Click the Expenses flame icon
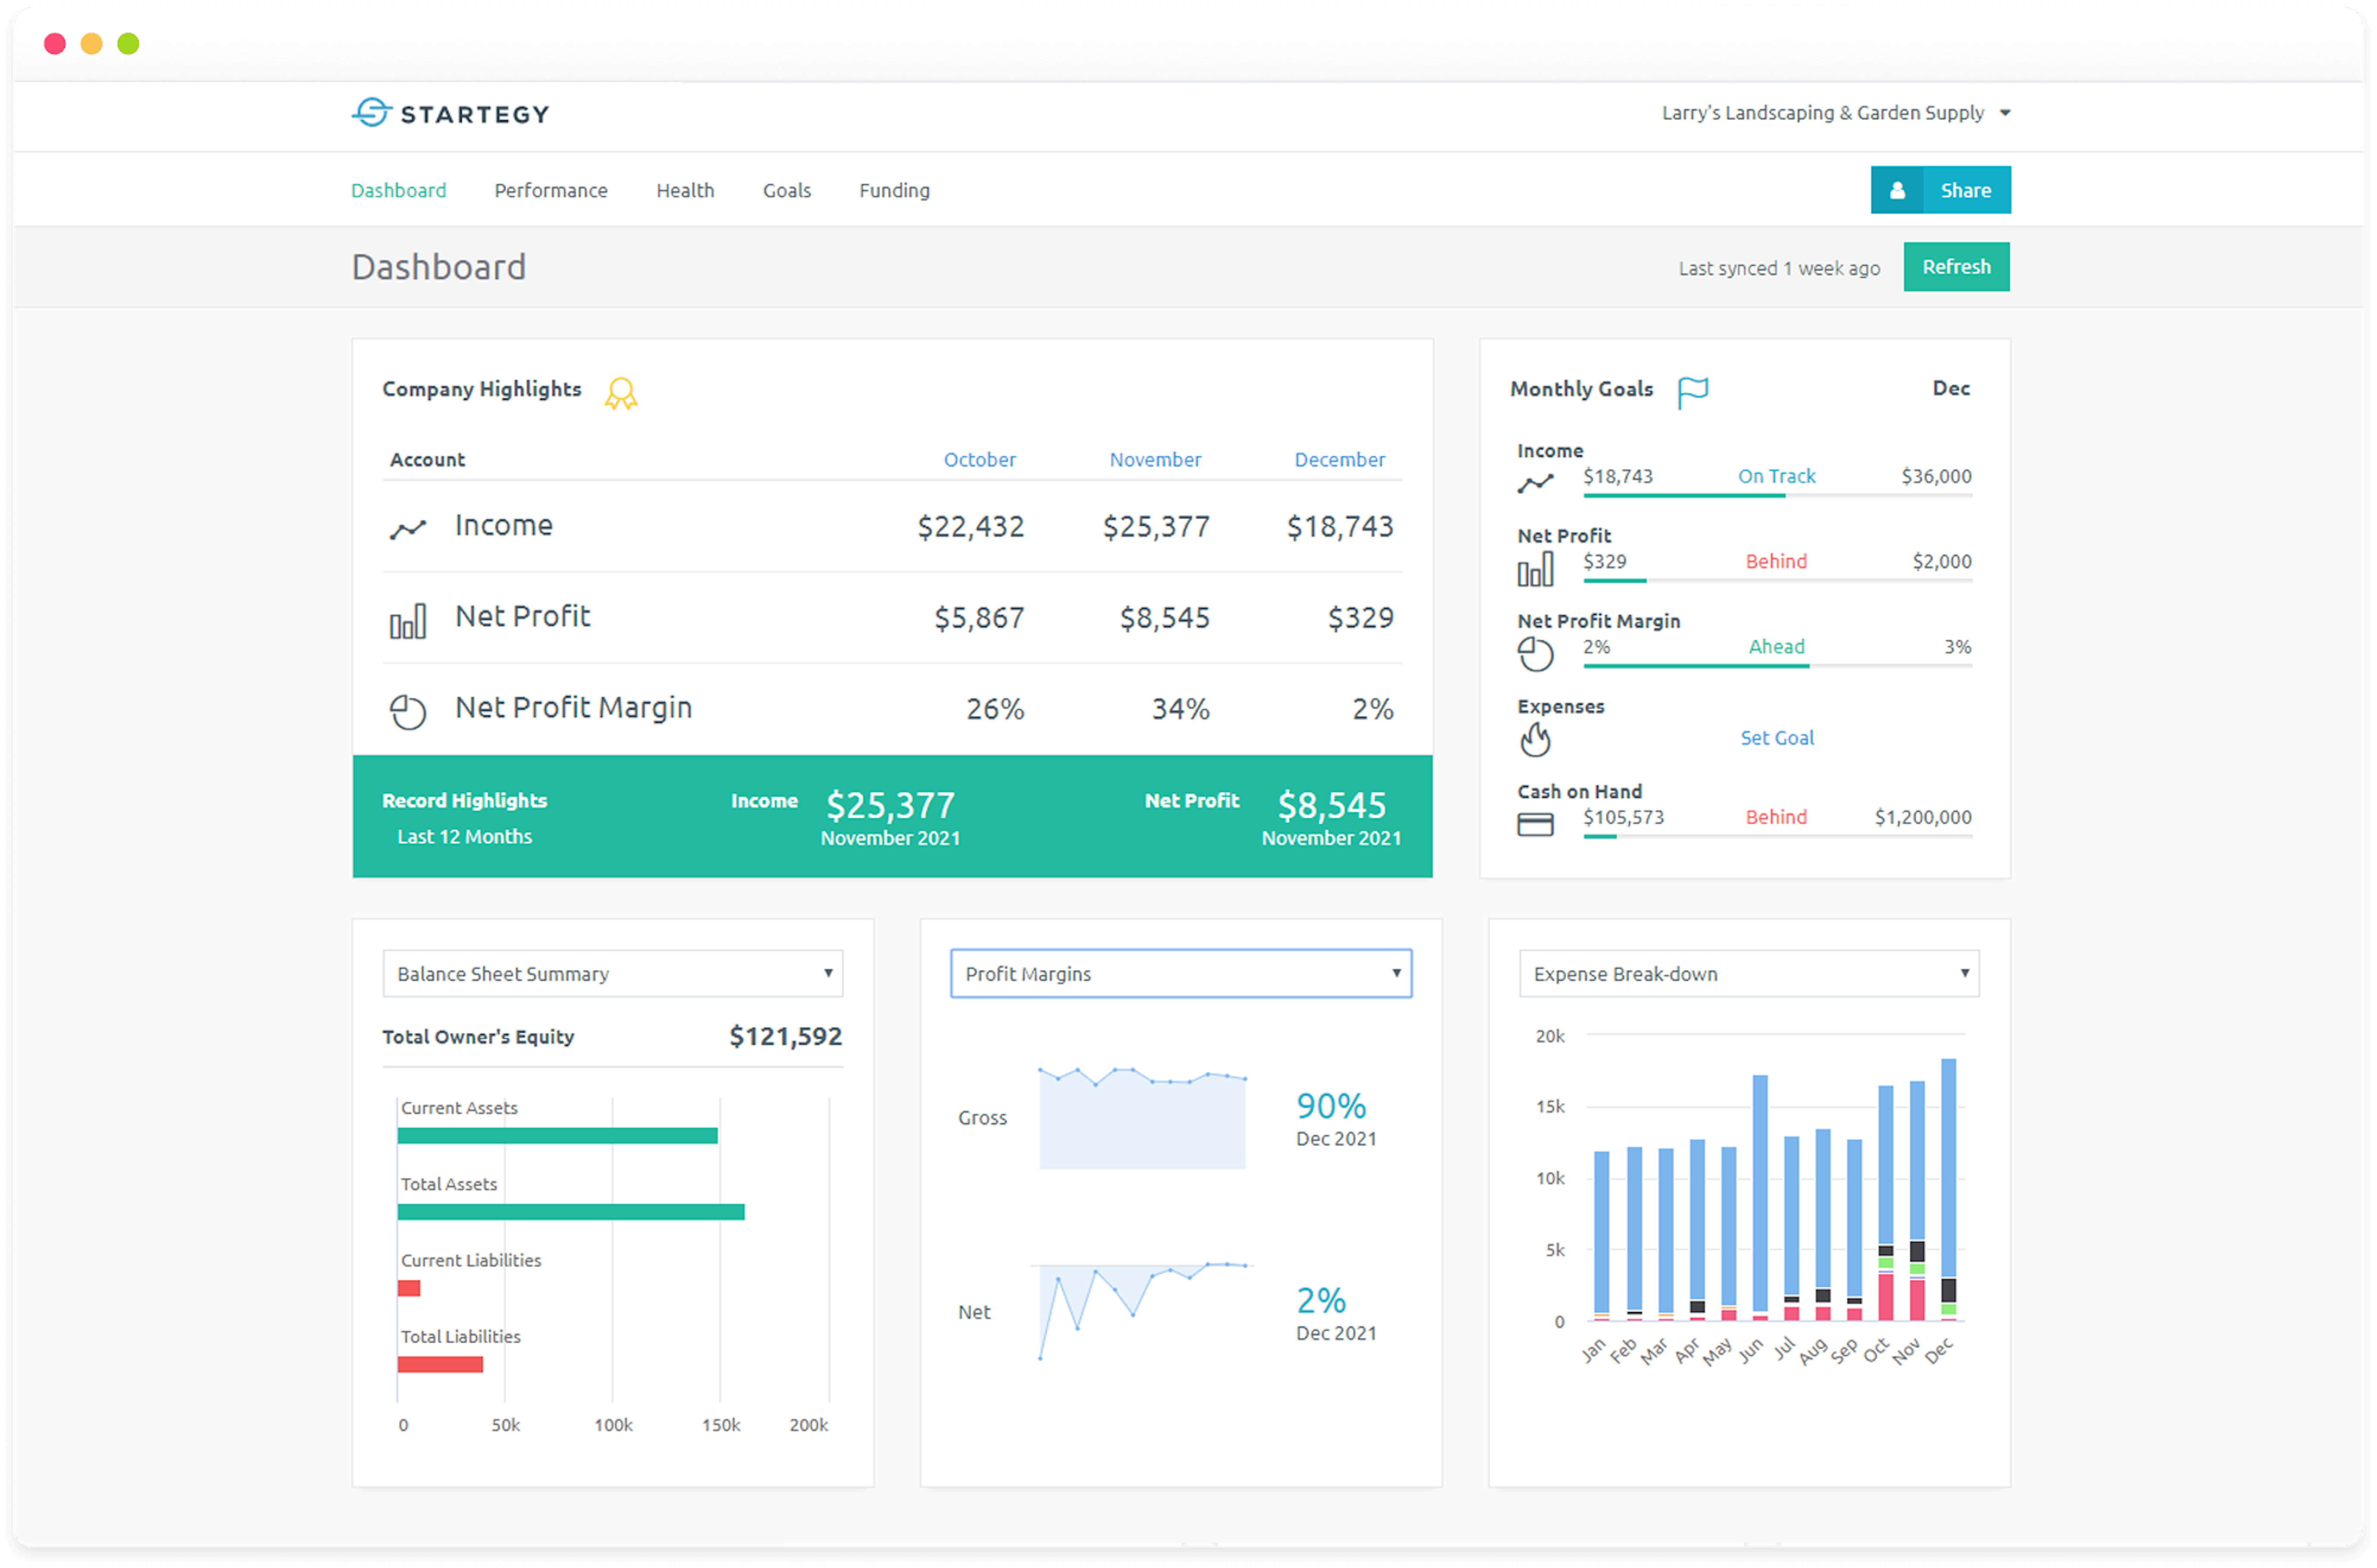Viewport: 2377px width, 1568px height. (x=1535, y=740)
